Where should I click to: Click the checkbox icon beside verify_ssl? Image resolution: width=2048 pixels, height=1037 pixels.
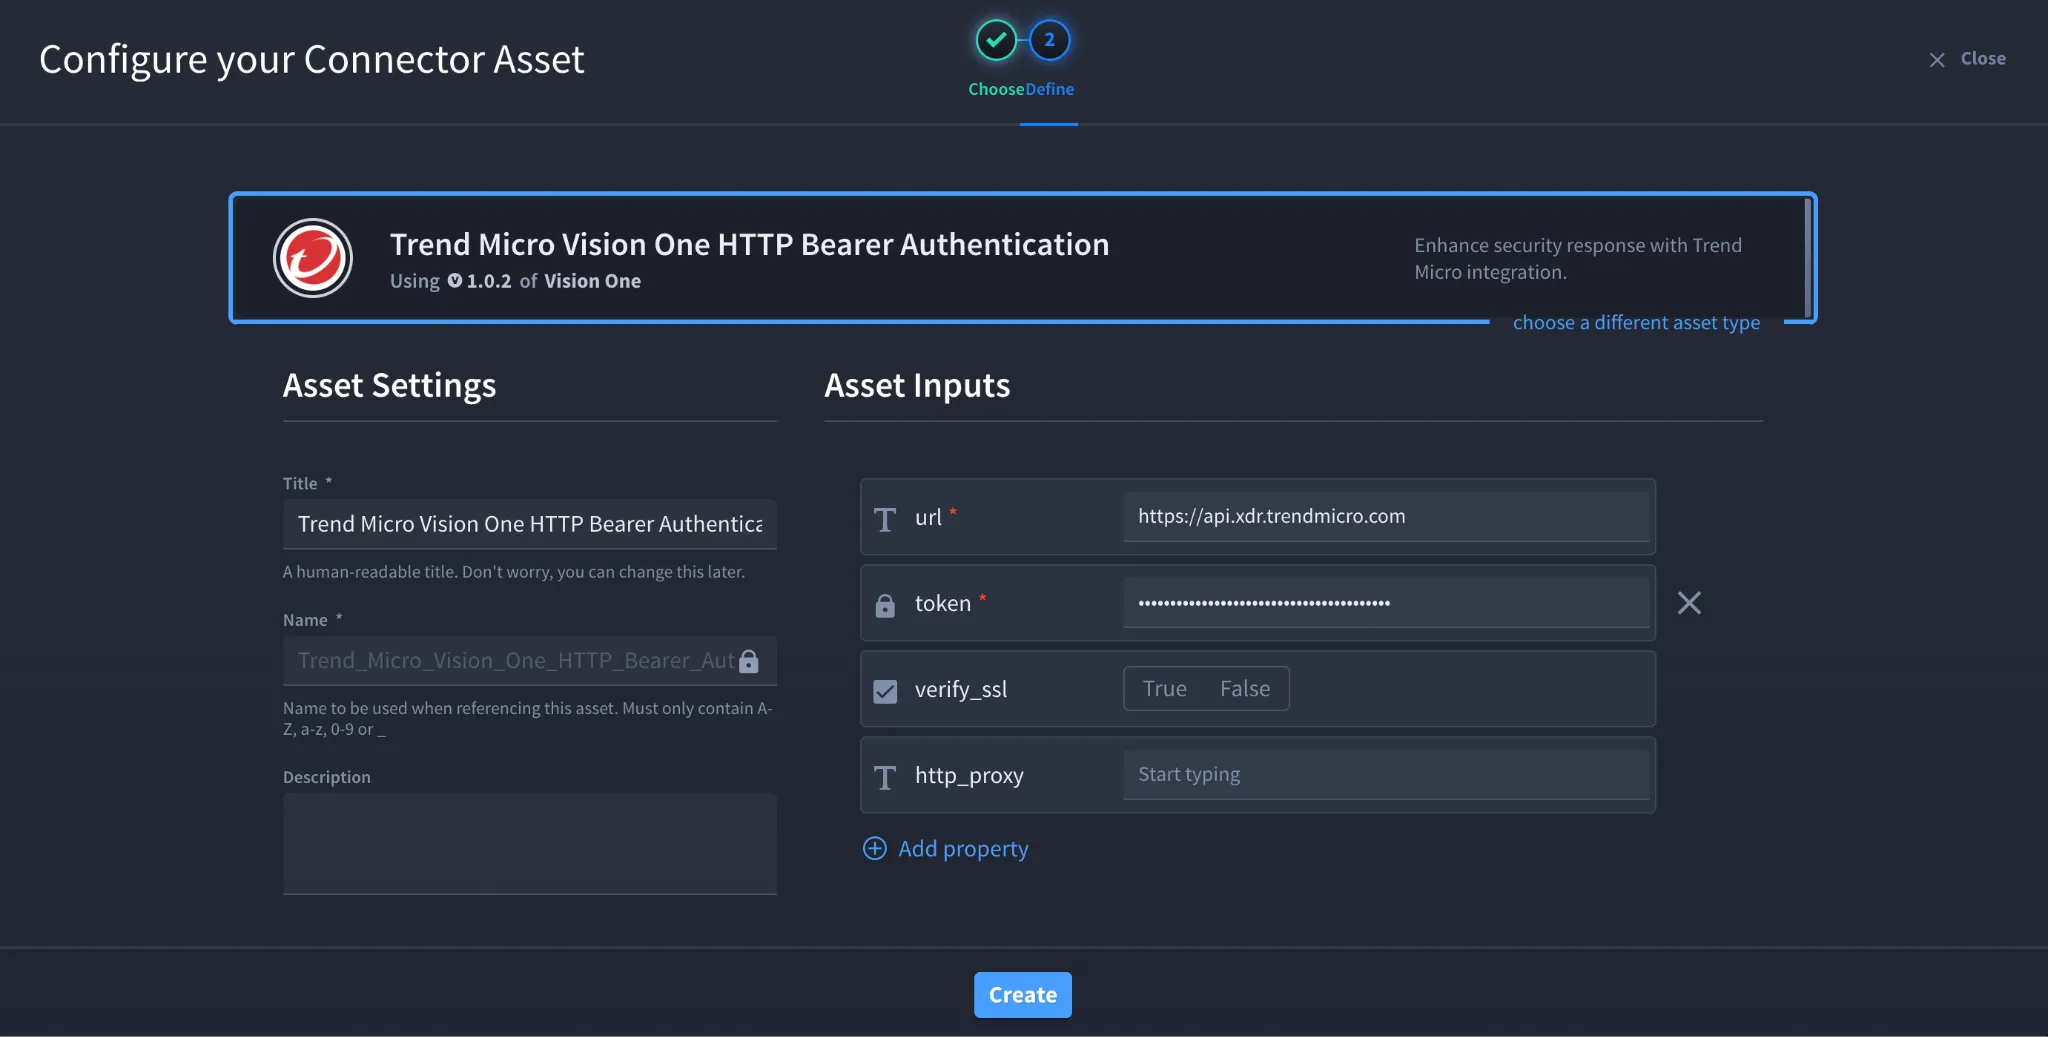click(885, 691)
